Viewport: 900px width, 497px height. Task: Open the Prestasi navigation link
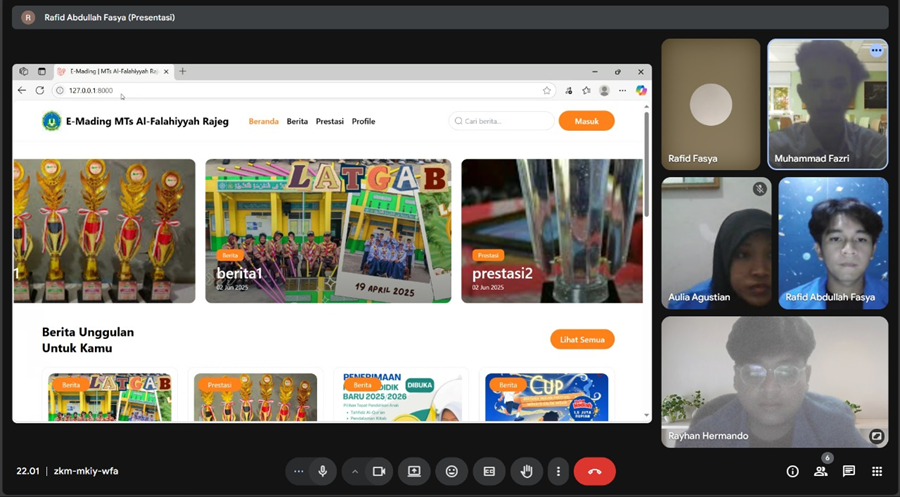coord(329,121)
